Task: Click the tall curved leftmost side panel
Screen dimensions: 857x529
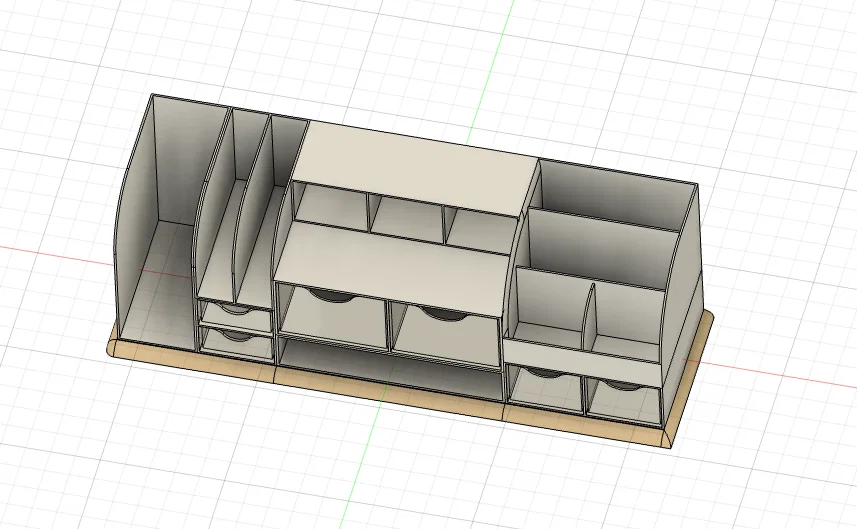Action: point(134,219)
